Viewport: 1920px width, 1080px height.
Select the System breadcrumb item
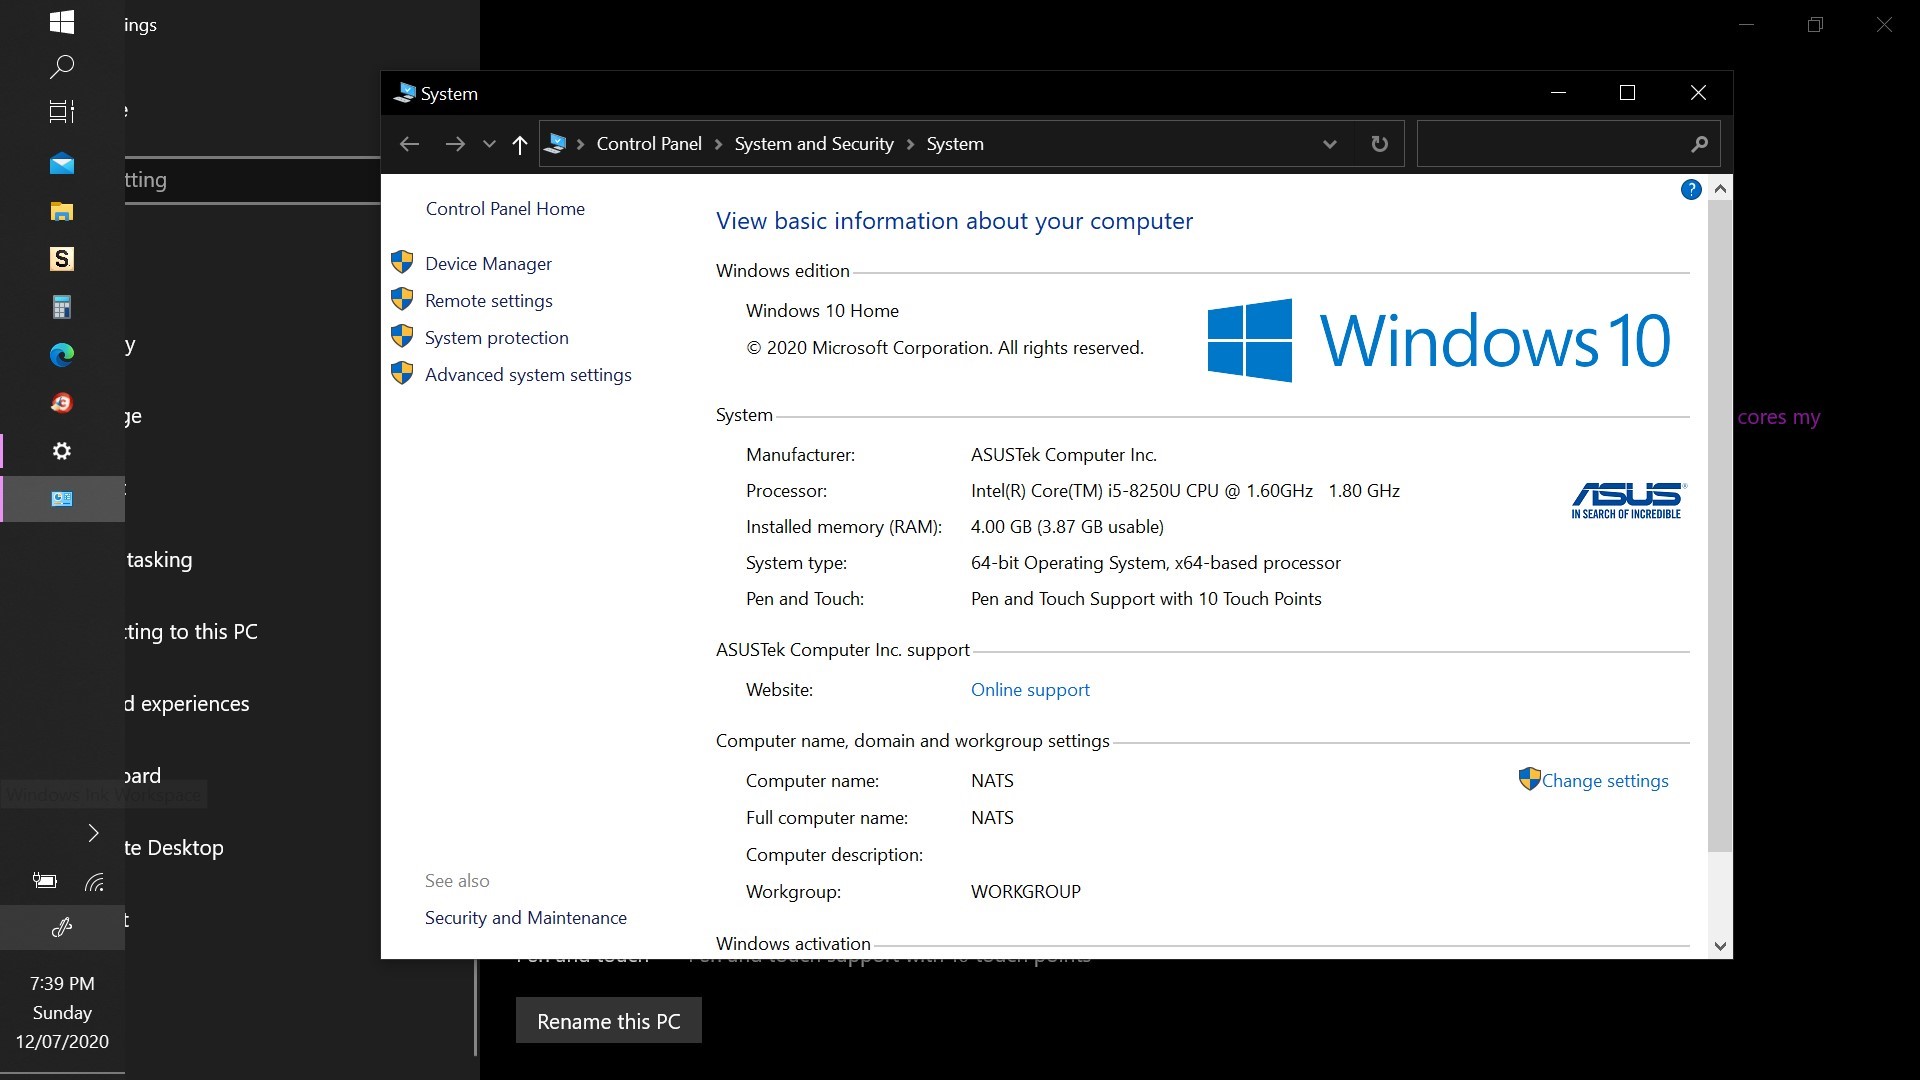pos(955,144)
